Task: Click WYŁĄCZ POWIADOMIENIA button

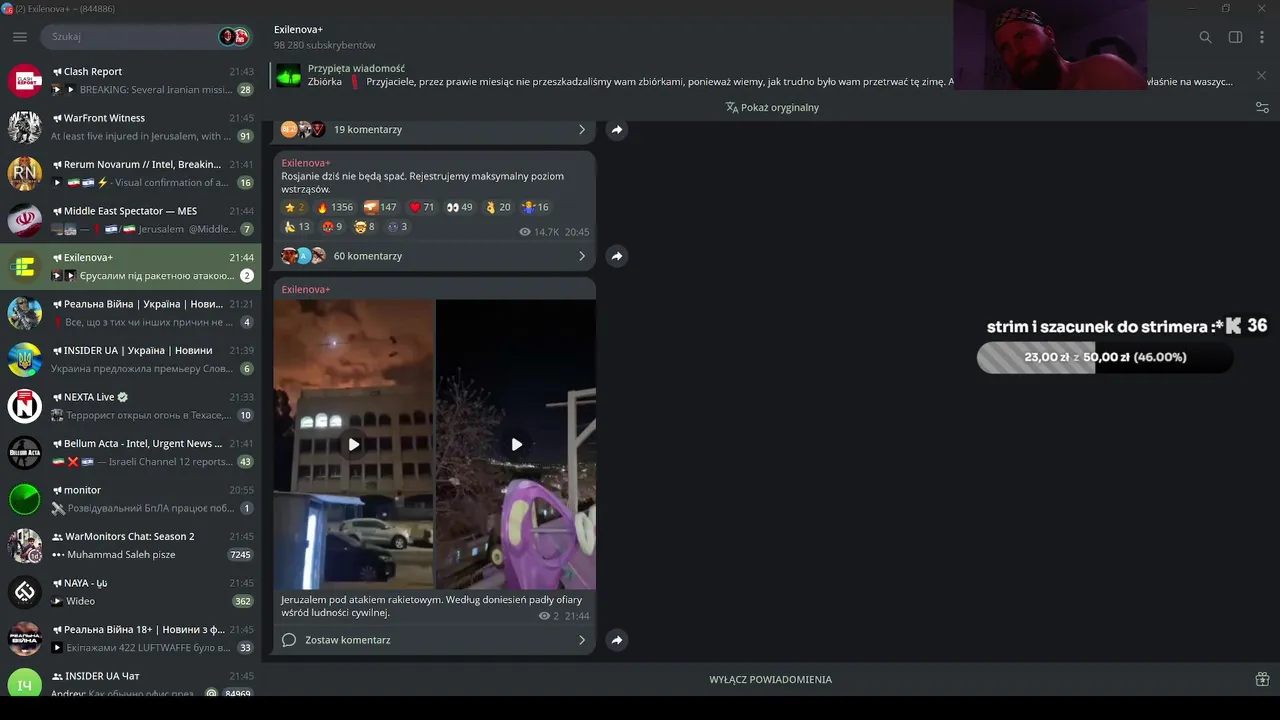Action: coord(770,680)
